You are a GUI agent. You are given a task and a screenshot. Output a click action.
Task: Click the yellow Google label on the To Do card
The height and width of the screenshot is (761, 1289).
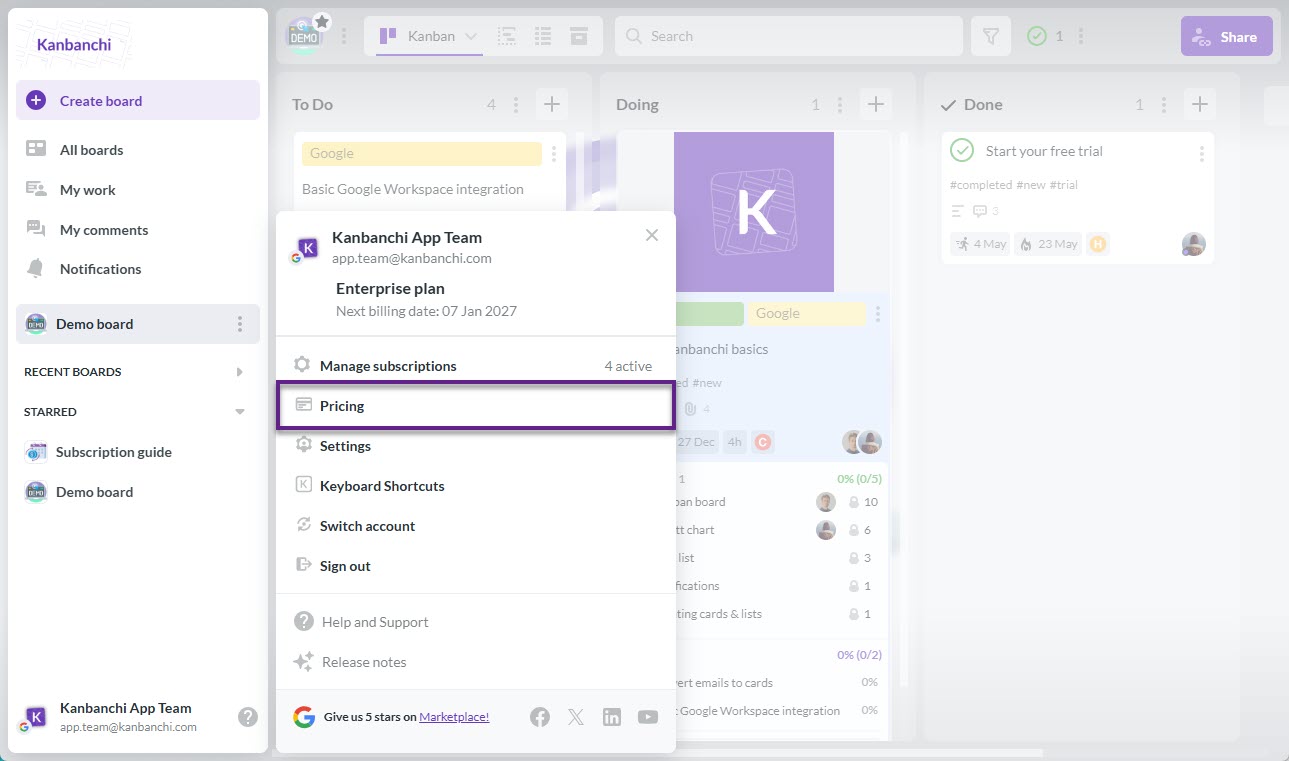point(422,153)
